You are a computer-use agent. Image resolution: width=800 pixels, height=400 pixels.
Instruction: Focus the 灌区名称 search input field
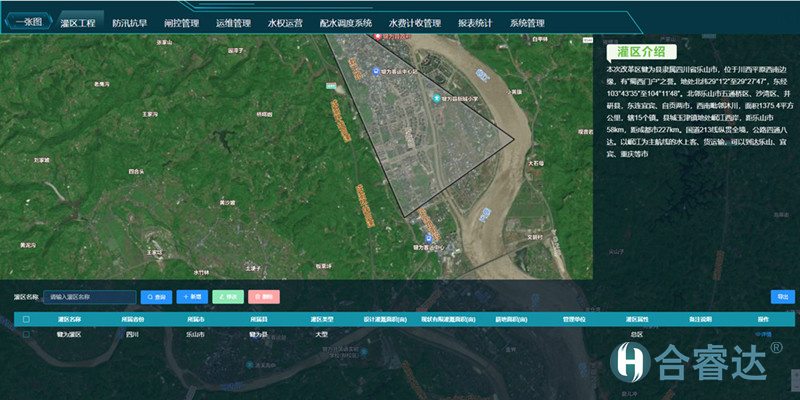click(x=90, y=297)
